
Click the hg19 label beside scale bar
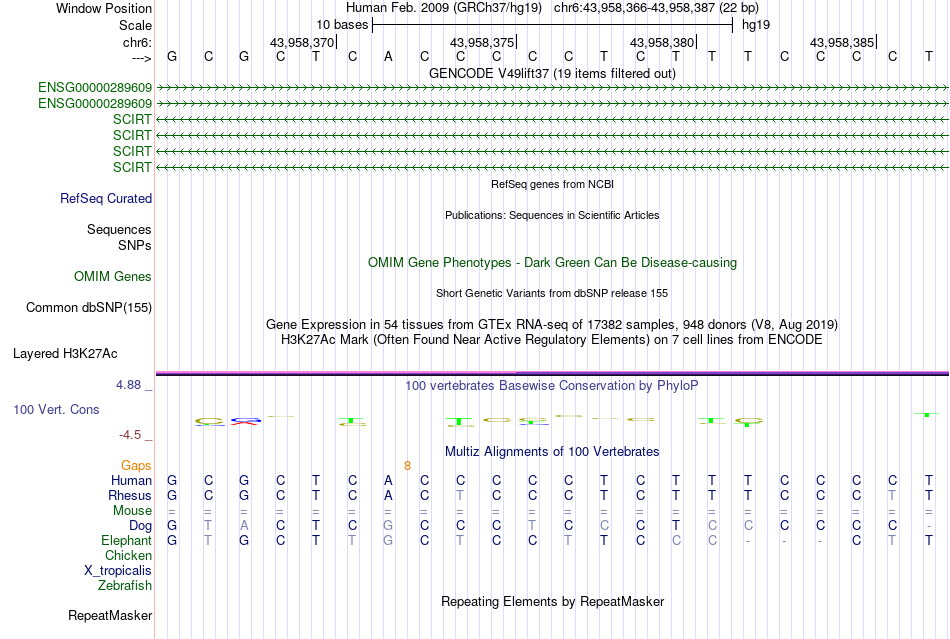[756, 25]
